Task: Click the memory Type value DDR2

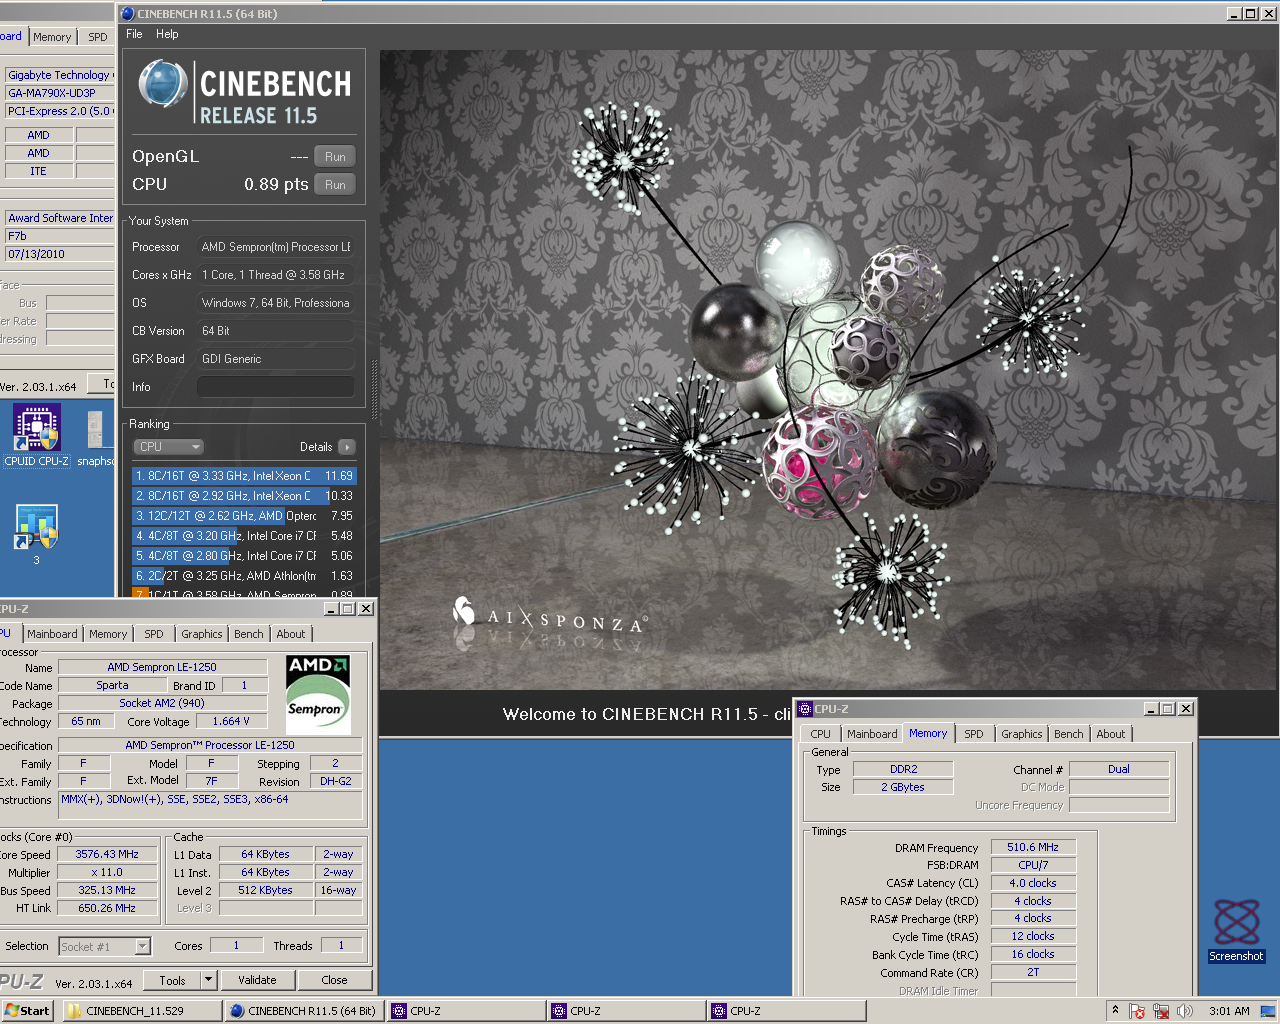Action: (x=903, y=769)
